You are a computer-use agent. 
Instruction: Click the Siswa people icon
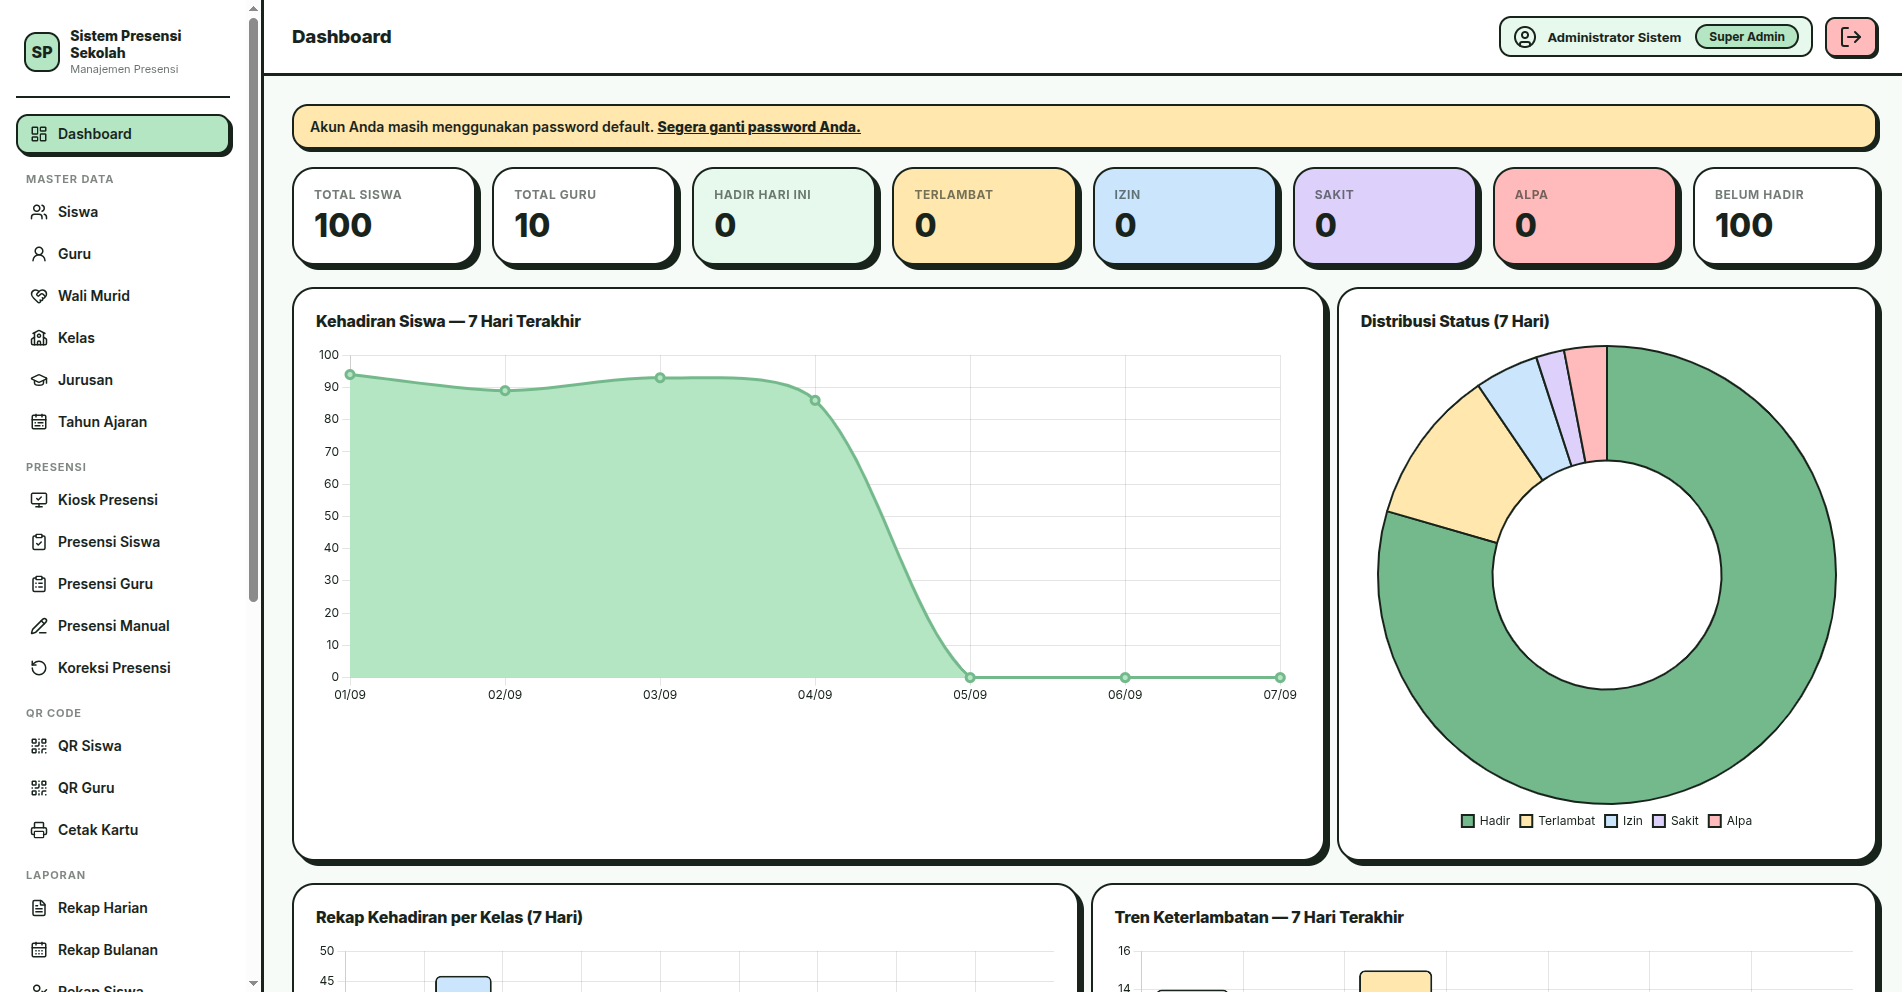coord(39,212)
